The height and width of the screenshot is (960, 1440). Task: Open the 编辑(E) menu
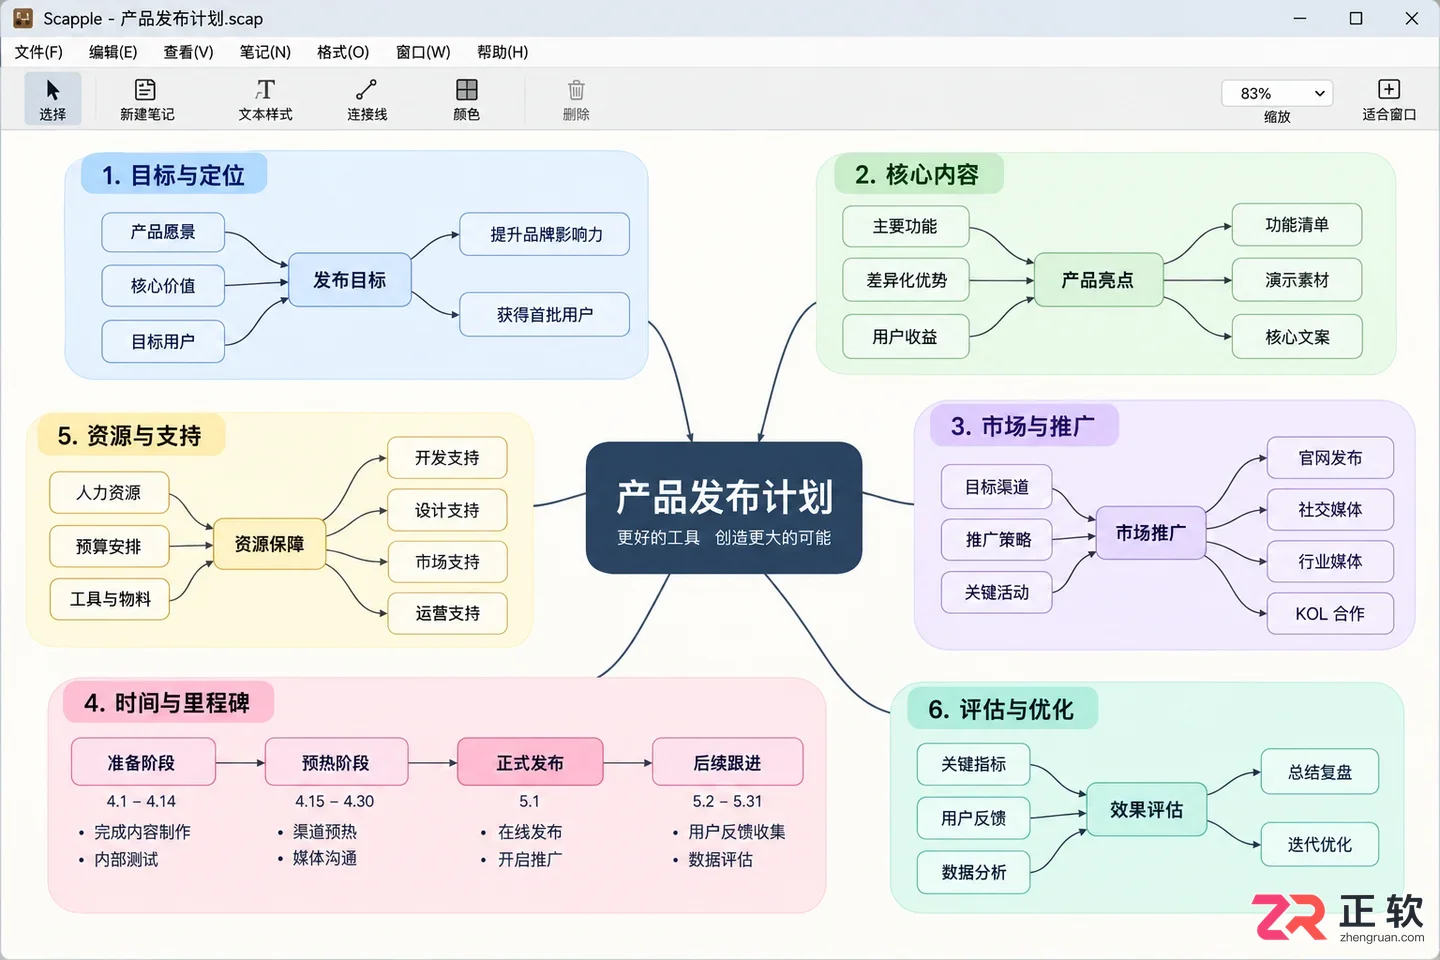(113, 52)
